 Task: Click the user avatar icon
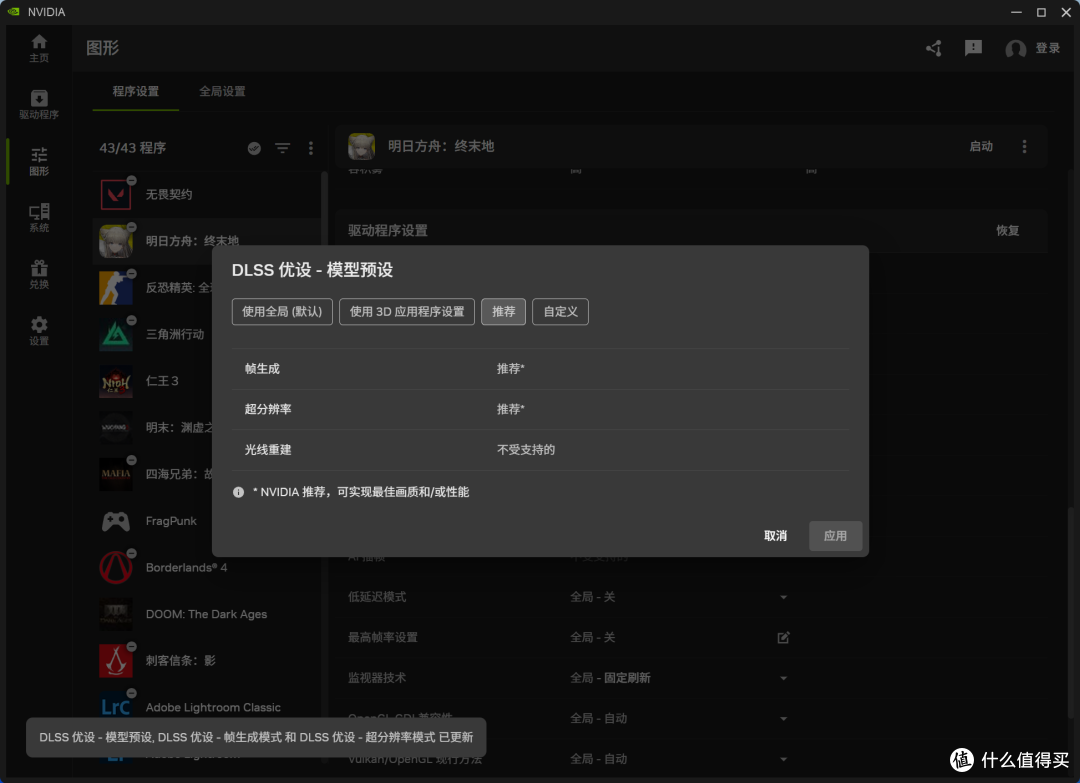[1015, 48]
